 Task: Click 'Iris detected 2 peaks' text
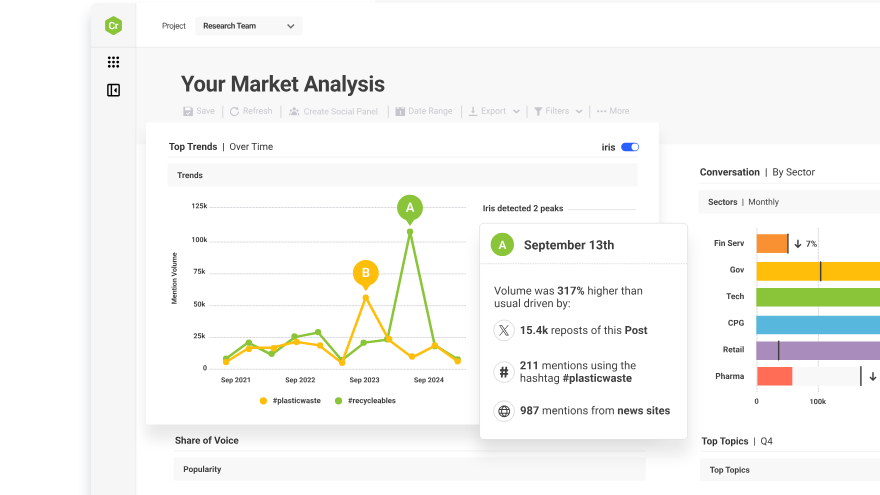click(522, 208)
